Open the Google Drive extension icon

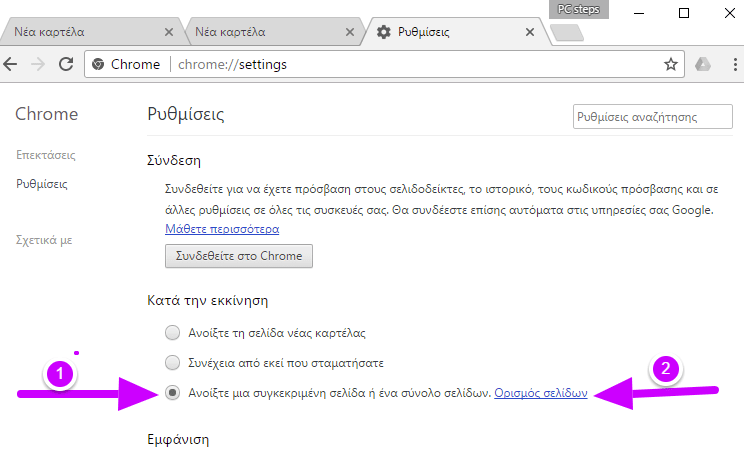point(703,64)
